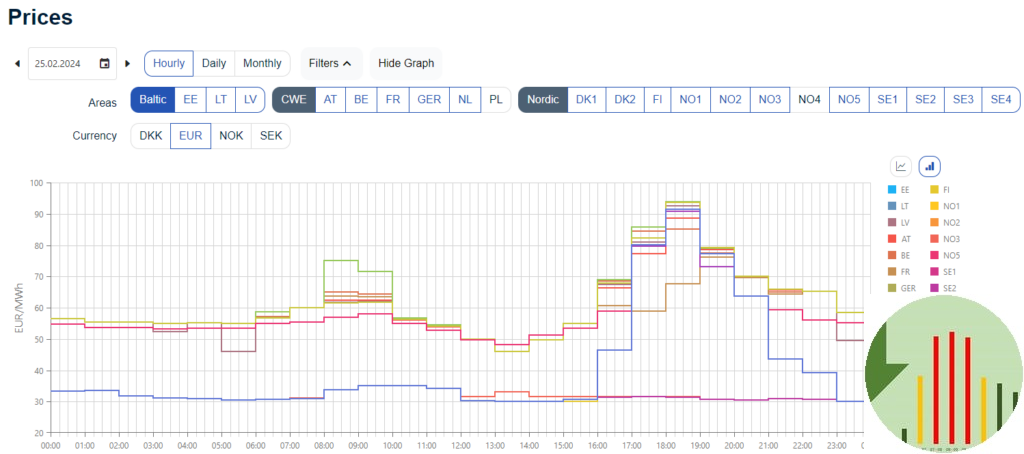Click the Hide Graph button
Viewport: 1024px width, 454px height.
click(x=406, y=63)
